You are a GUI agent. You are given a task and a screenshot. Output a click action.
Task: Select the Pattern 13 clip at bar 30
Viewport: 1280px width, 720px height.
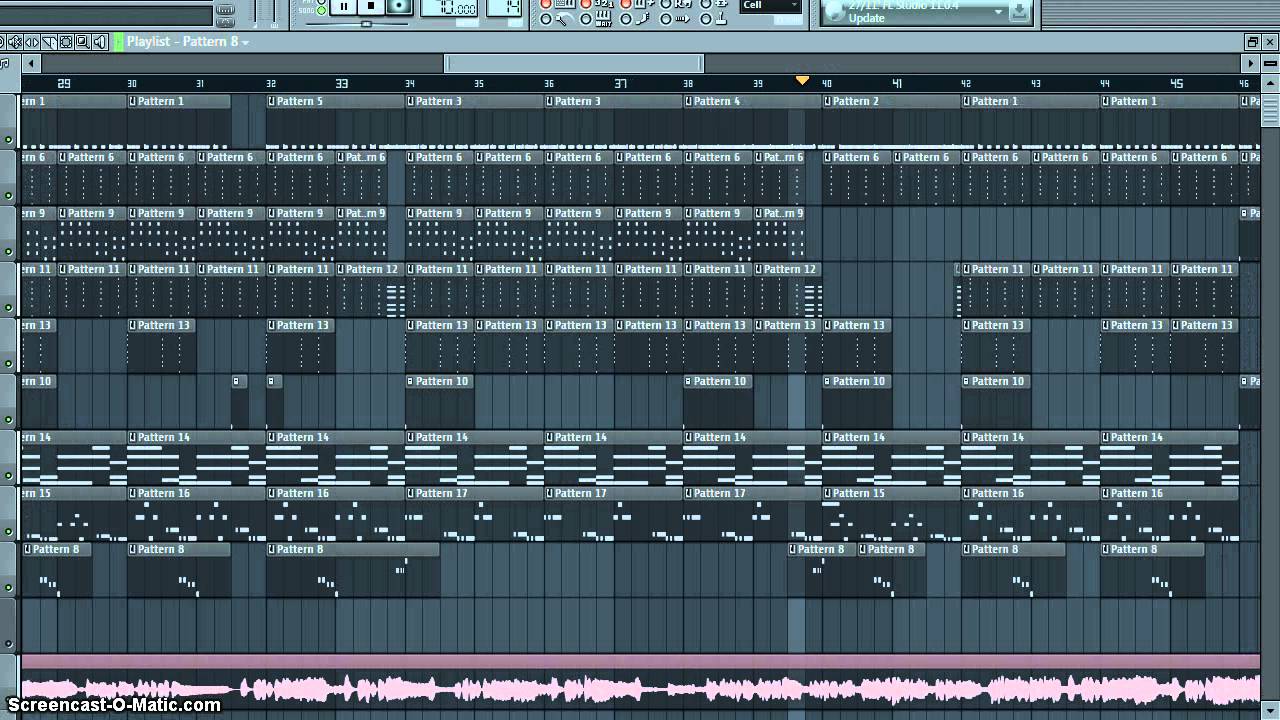(162, 325)
